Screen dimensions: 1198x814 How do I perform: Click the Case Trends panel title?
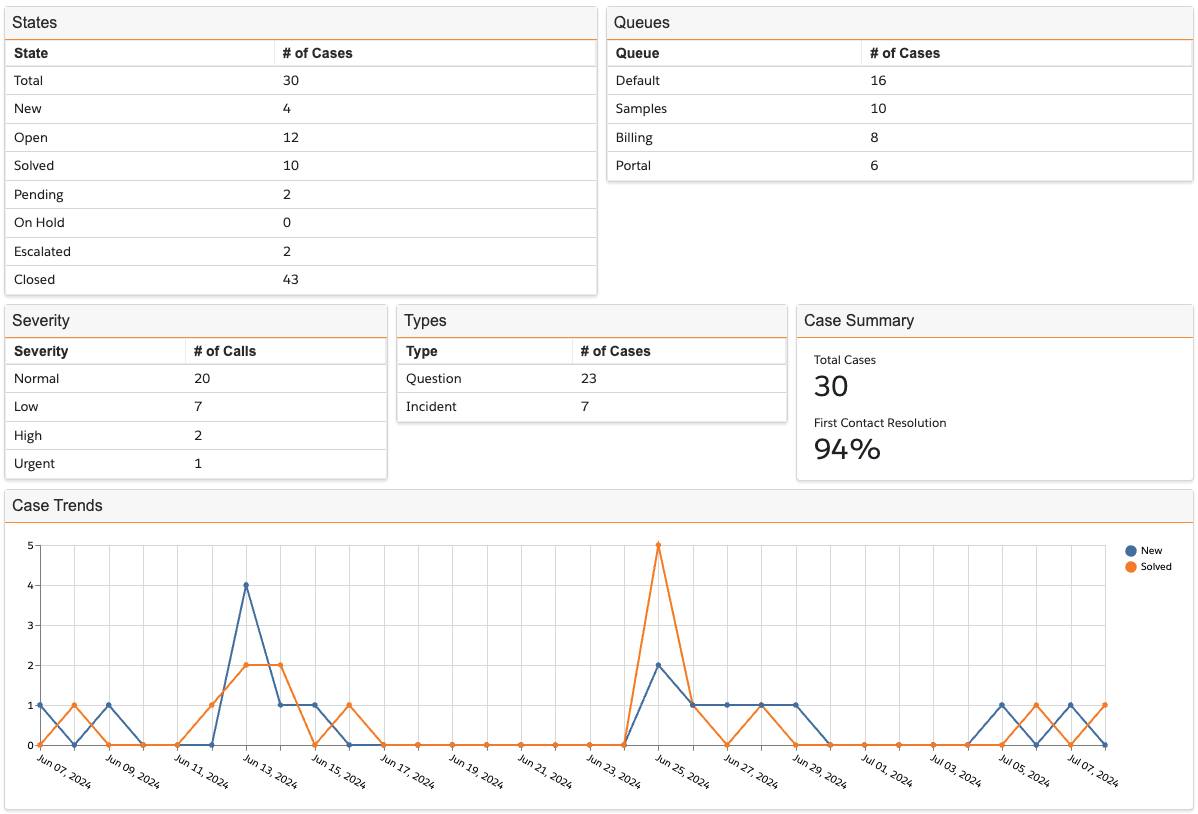(x=57, y=506)
